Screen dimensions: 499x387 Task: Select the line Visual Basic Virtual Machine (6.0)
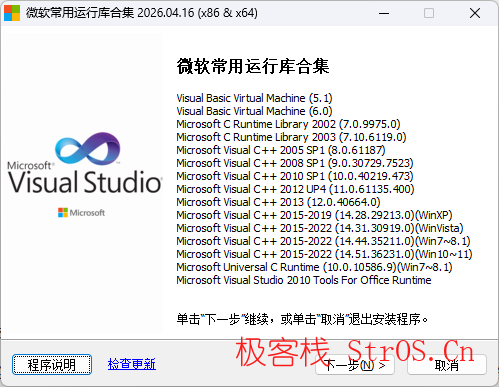254,111
